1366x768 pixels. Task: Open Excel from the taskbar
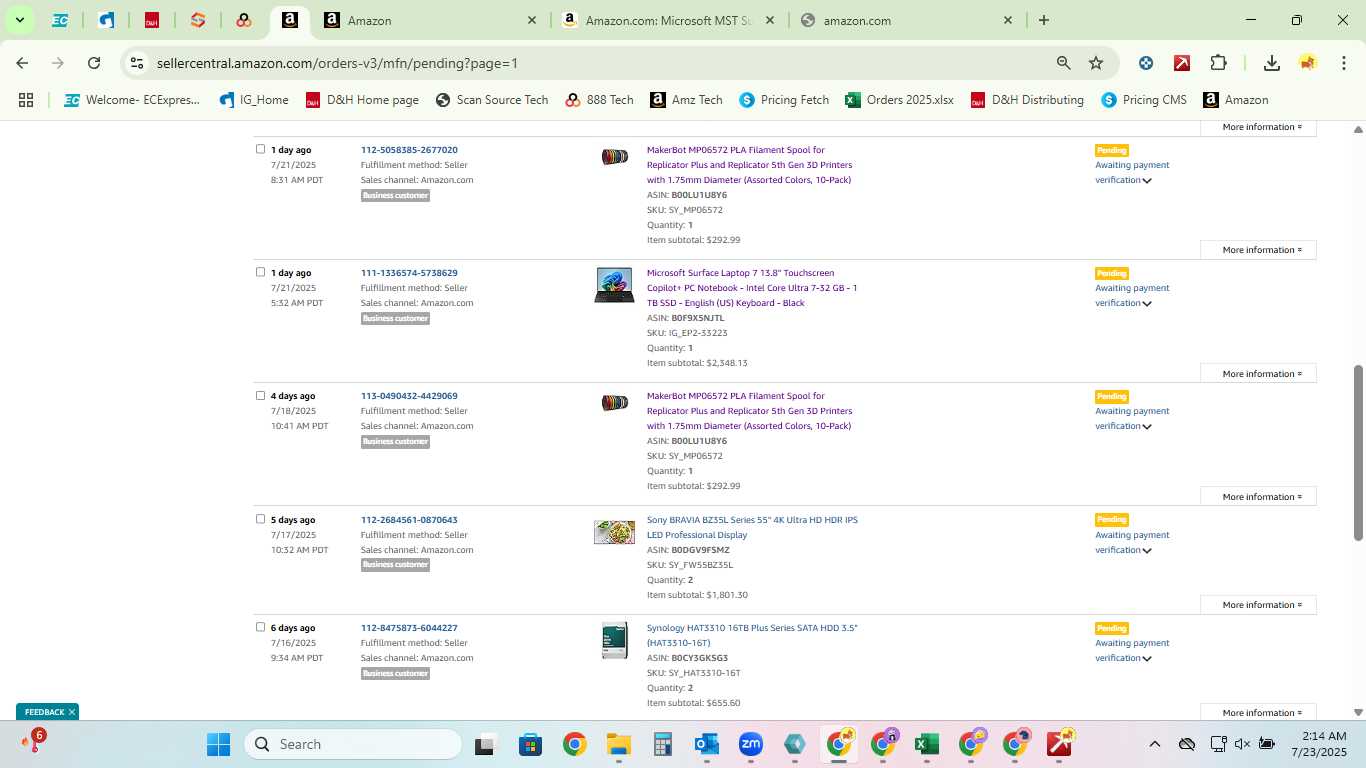[927, 744]
